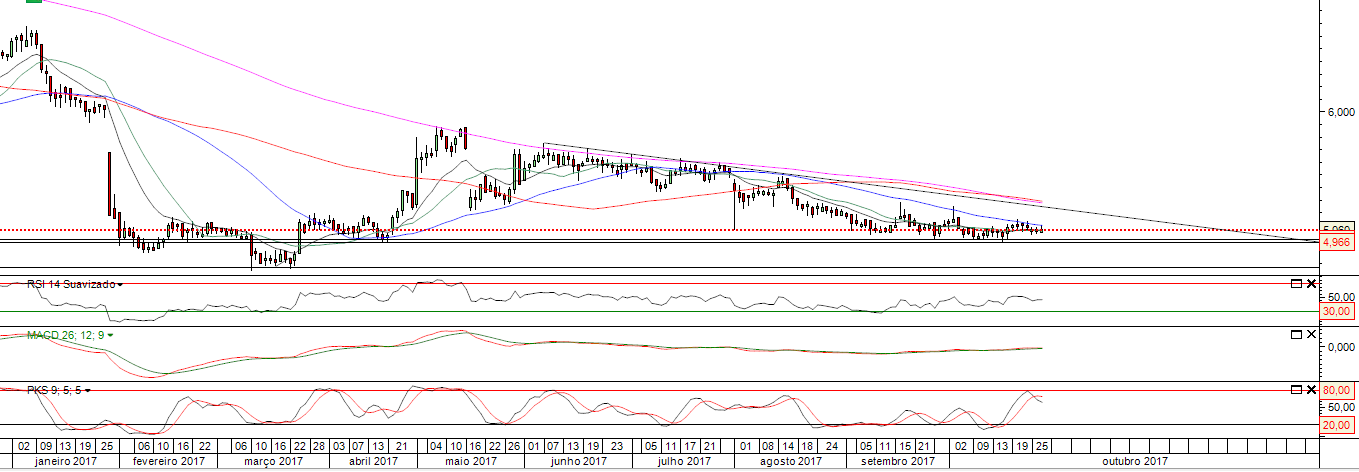Viewport: 1359px width, 472px height.
Task: Select the 4,966 current price label
Action: (1337, 242)
